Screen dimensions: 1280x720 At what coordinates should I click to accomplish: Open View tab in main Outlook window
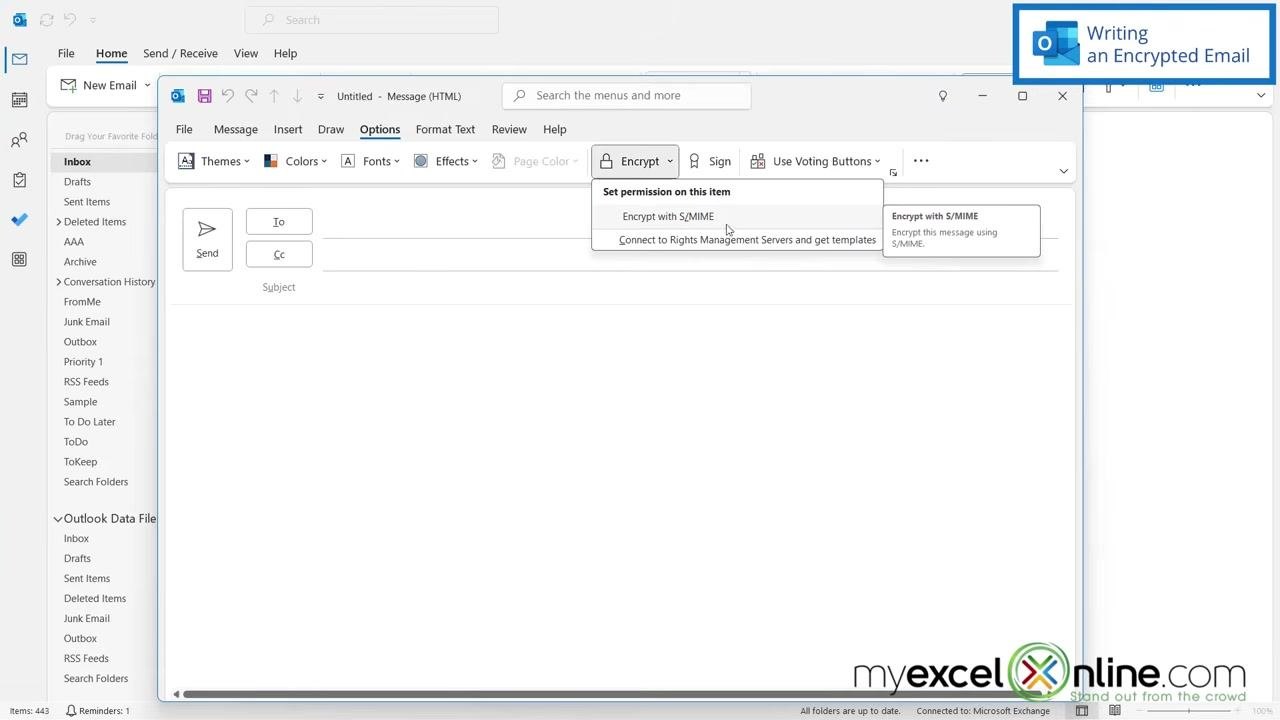(x=246, y=53)
